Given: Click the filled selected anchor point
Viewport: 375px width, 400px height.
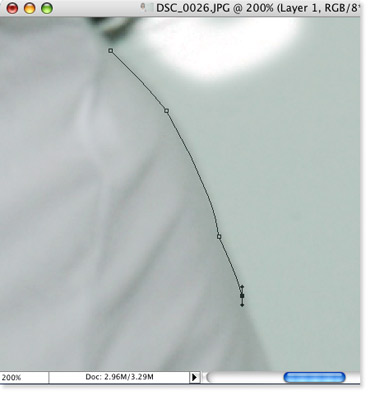Looking at the screenshot, I should point(242,296).
